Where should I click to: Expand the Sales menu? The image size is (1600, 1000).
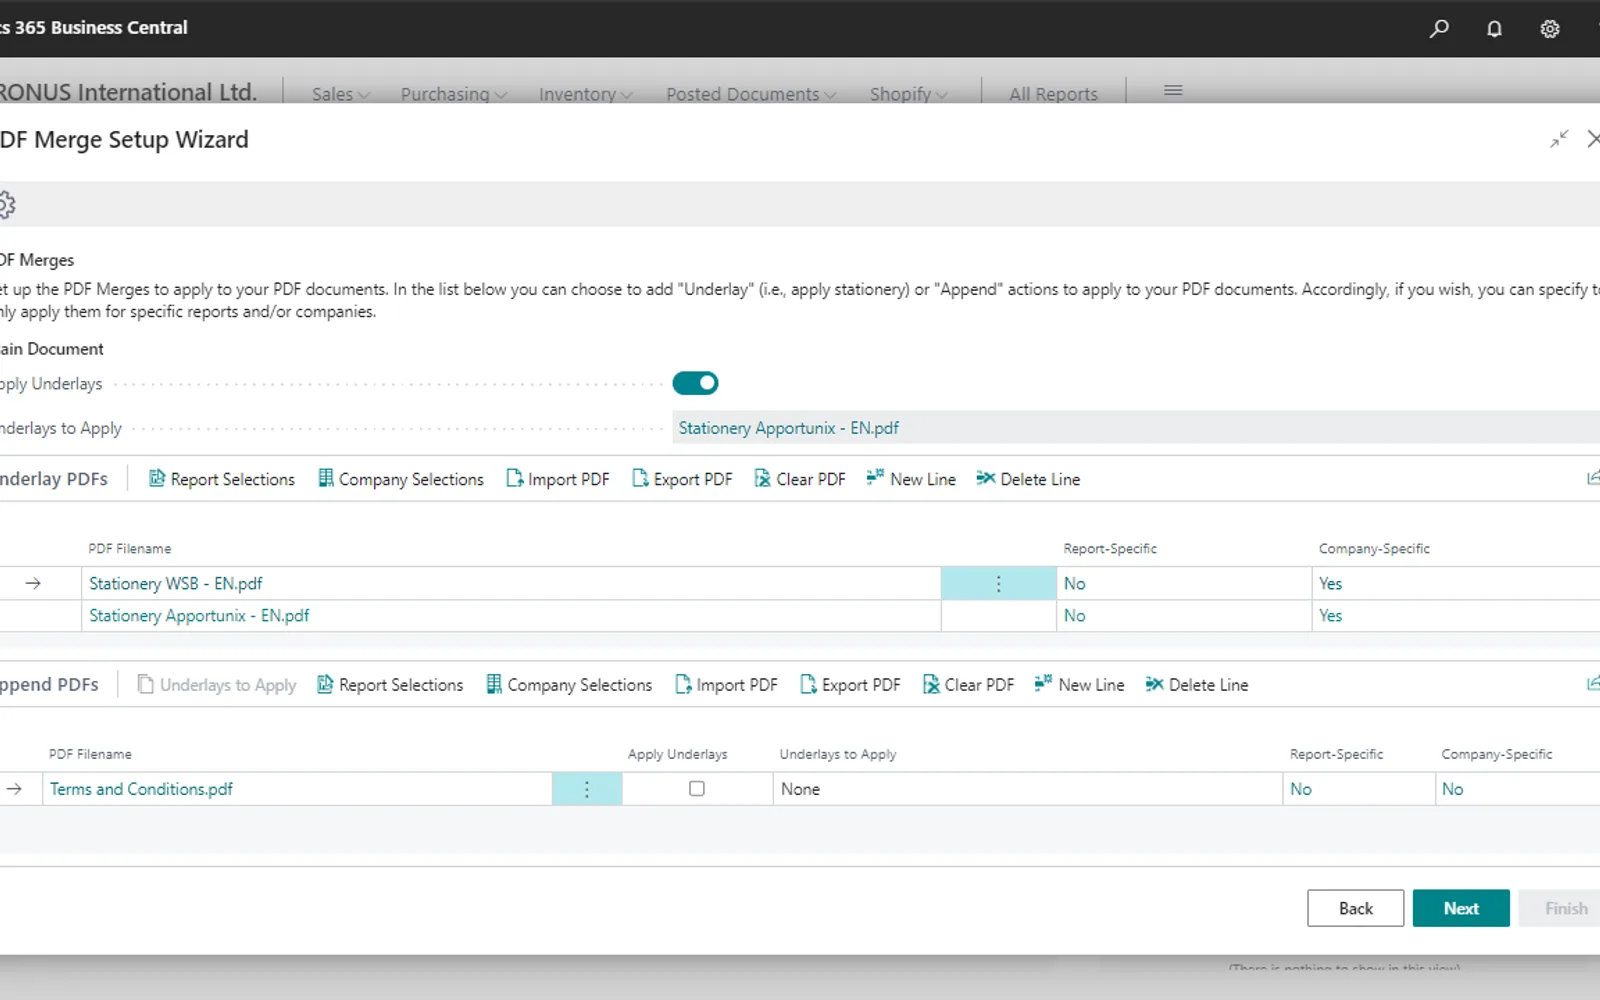click(x=341, y=94)
